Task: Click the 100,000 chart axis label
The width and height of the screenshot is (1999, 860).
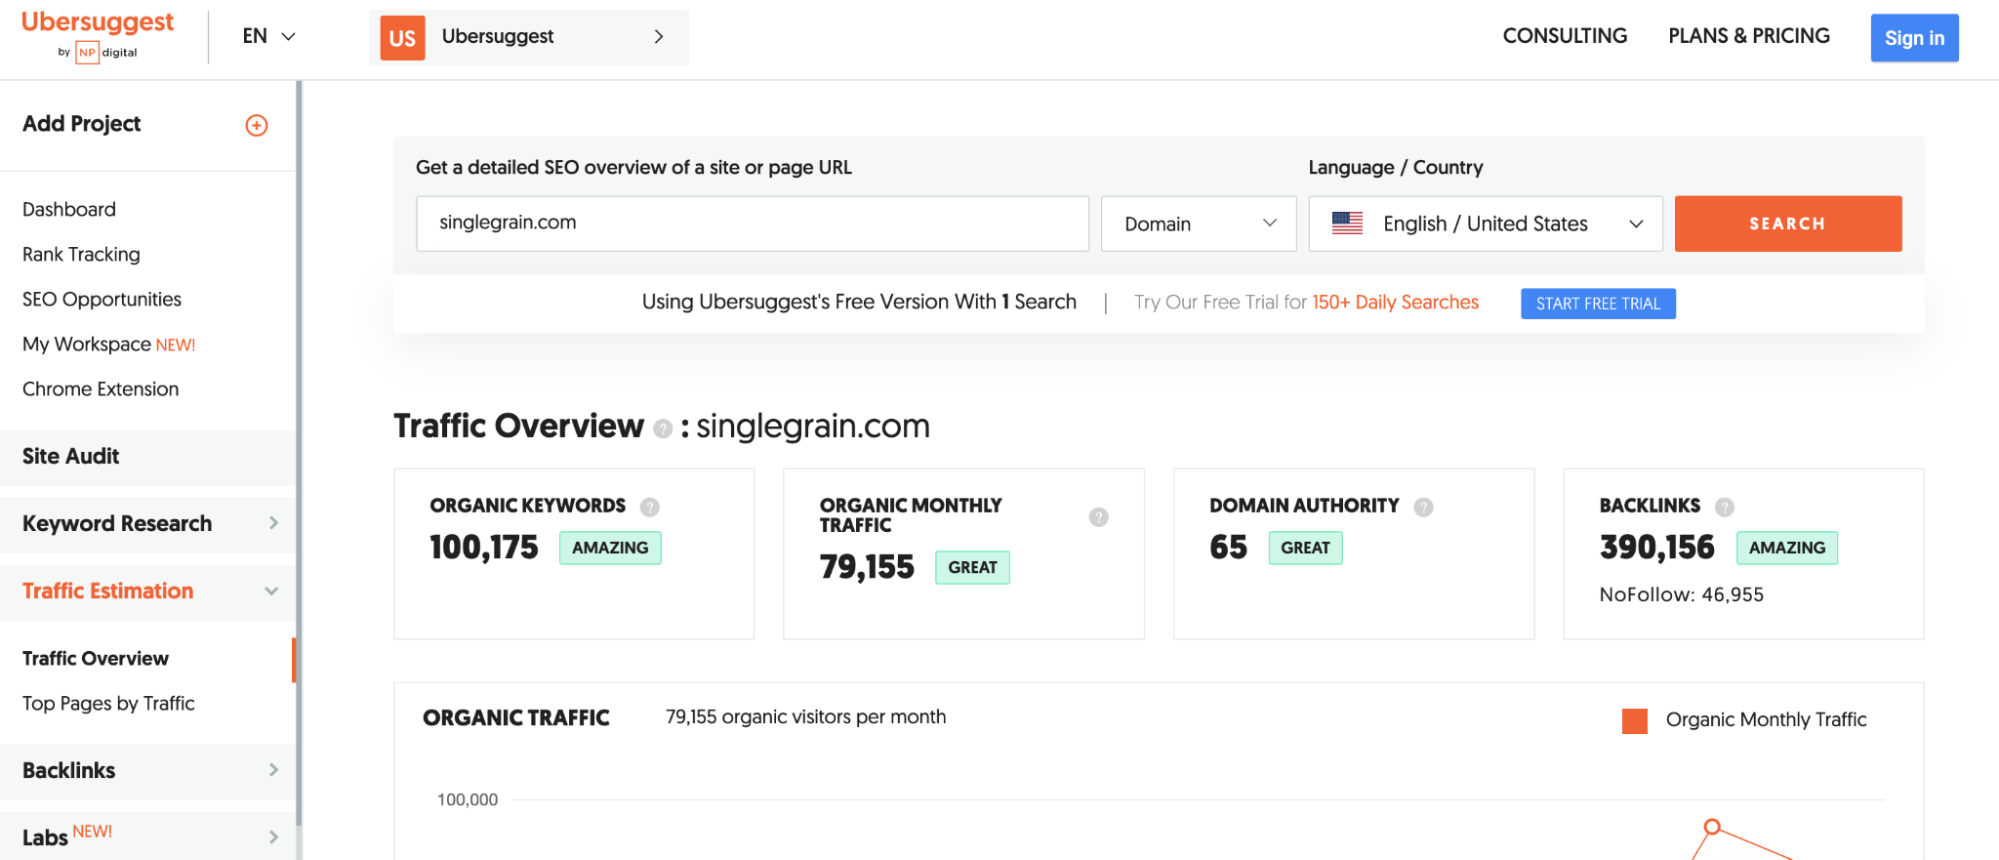Action: [467, 800]
